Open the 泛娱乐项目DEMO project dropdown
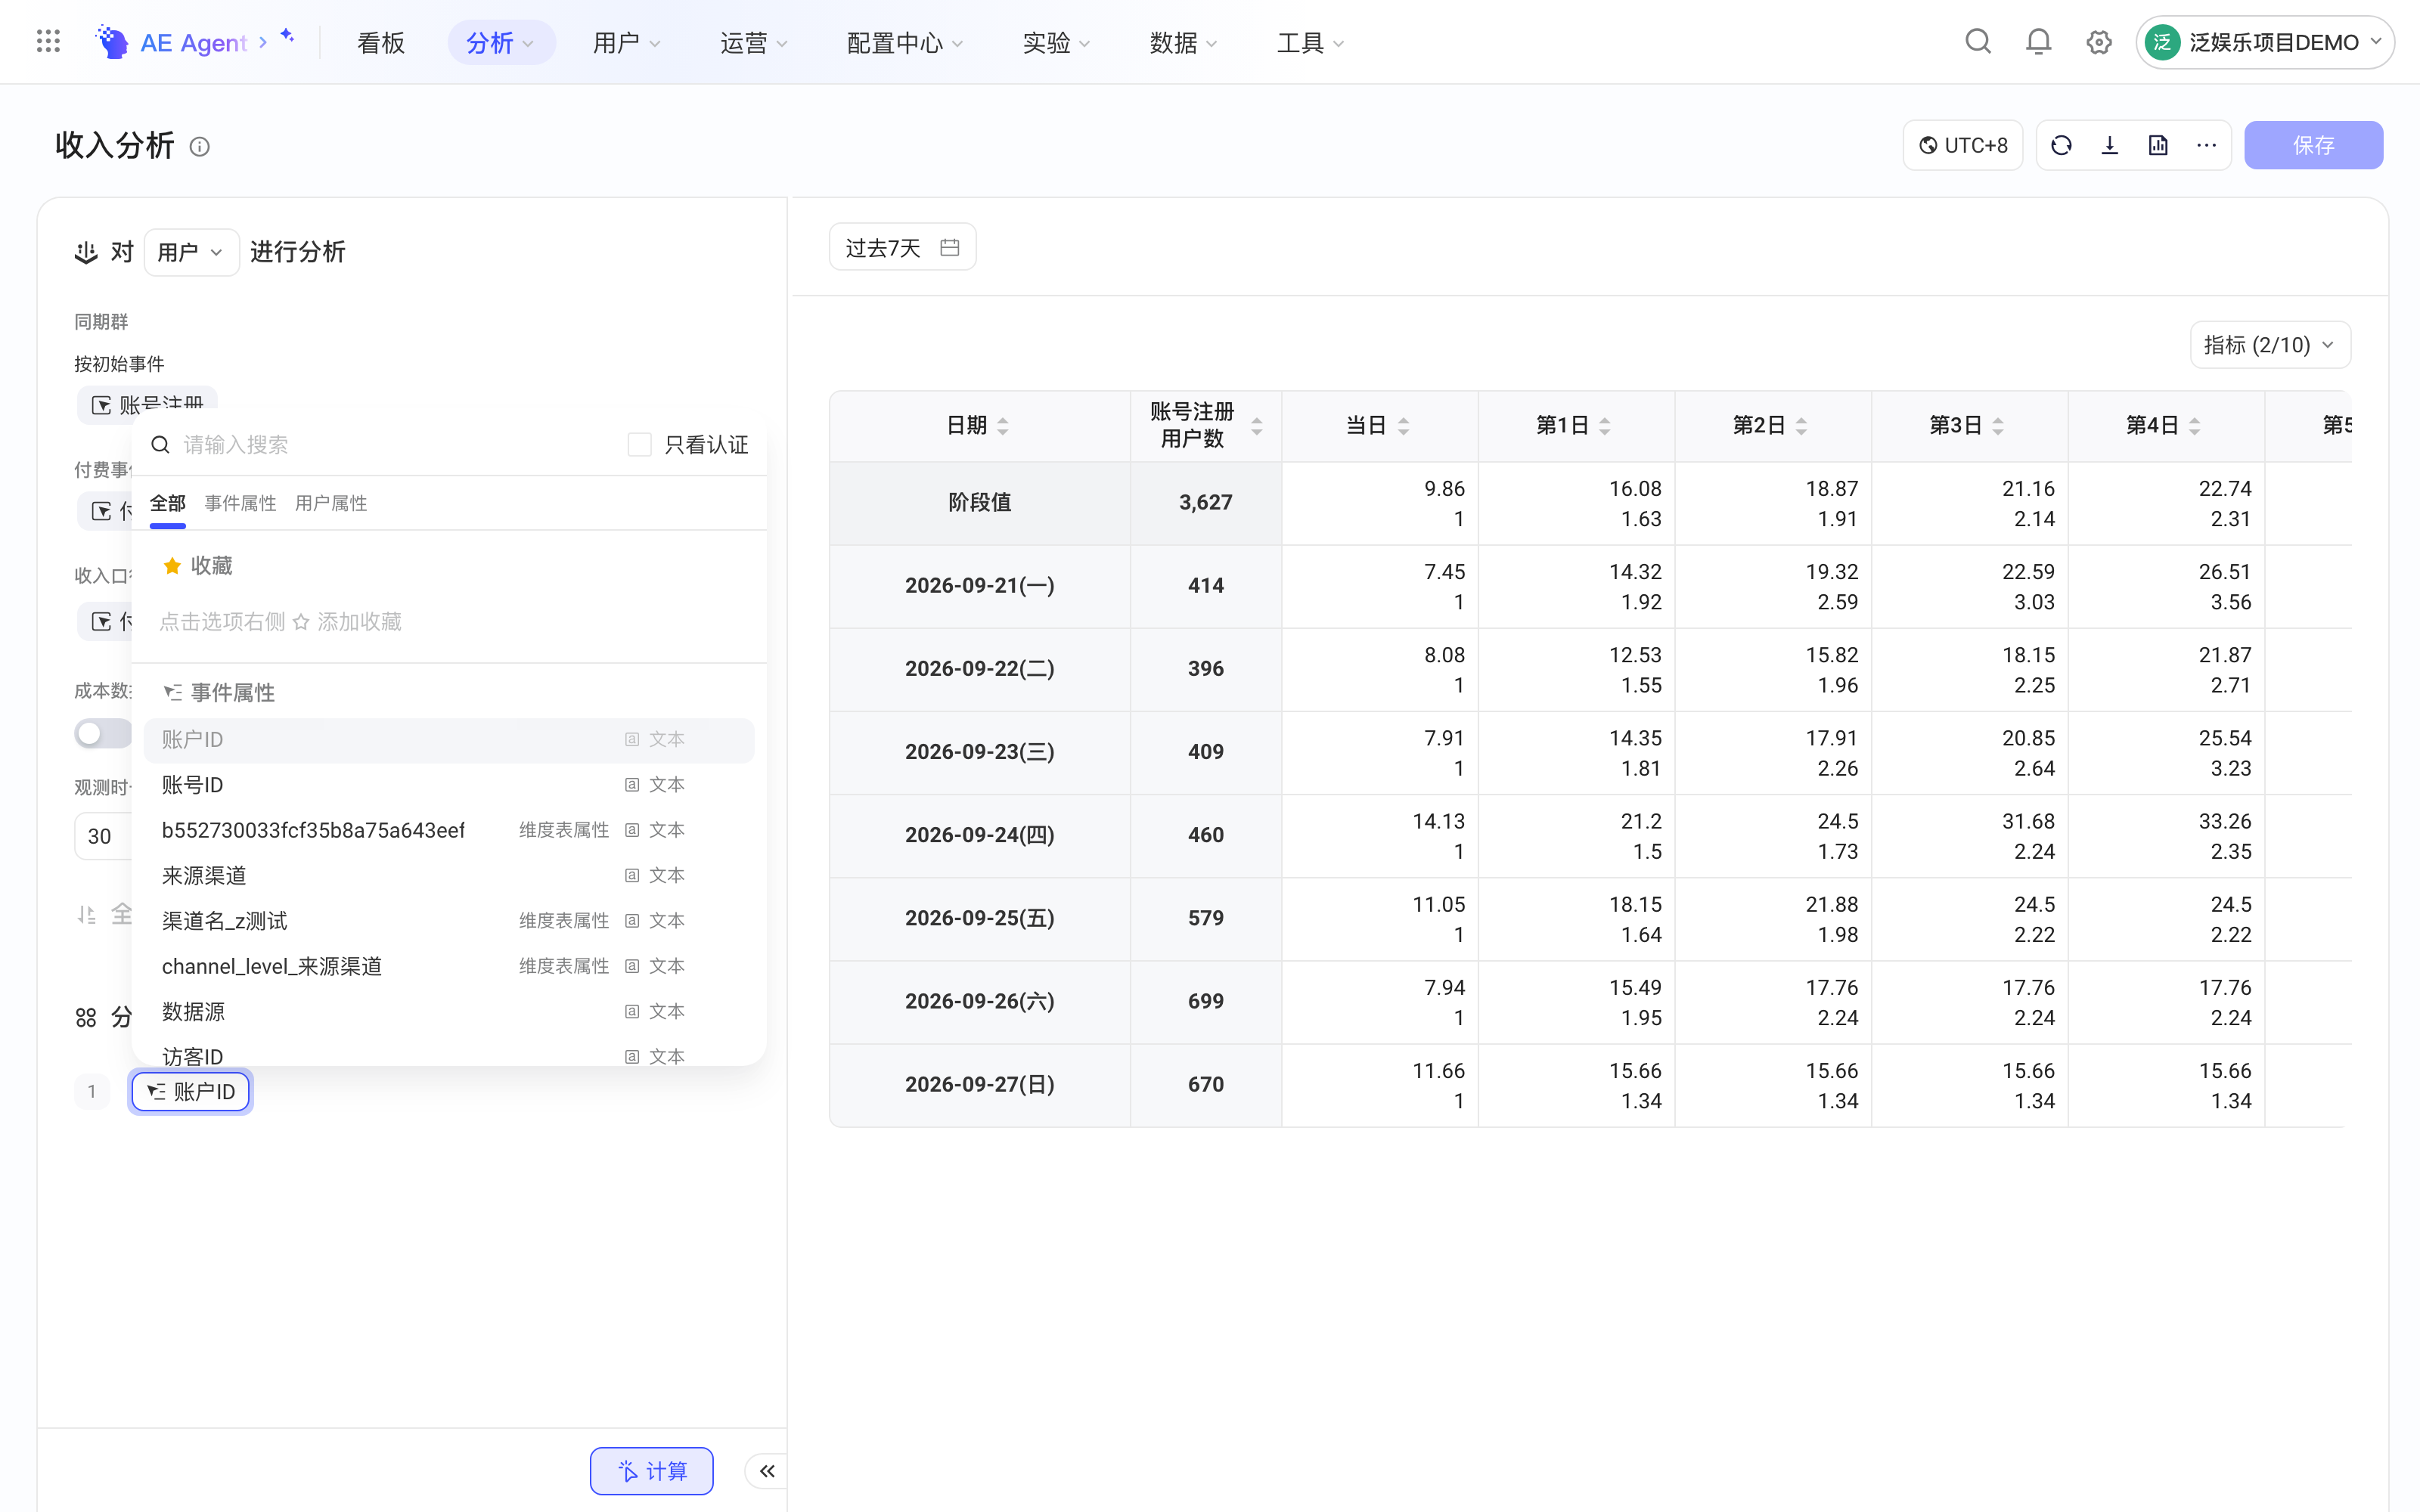Screen dimensions: 2420x1512 coord(2265,42)
